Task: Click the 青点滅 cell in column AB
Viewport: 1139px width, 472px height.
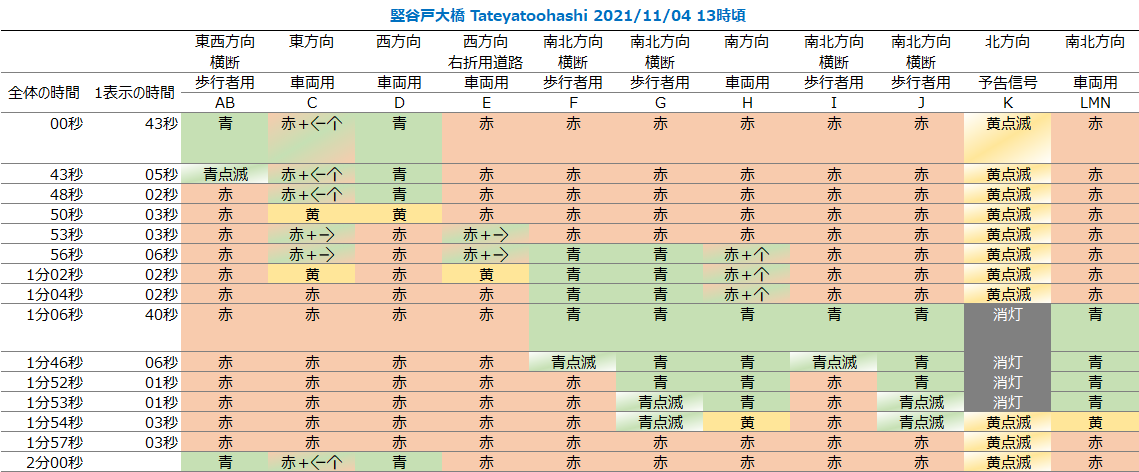Action: (224, 174)
